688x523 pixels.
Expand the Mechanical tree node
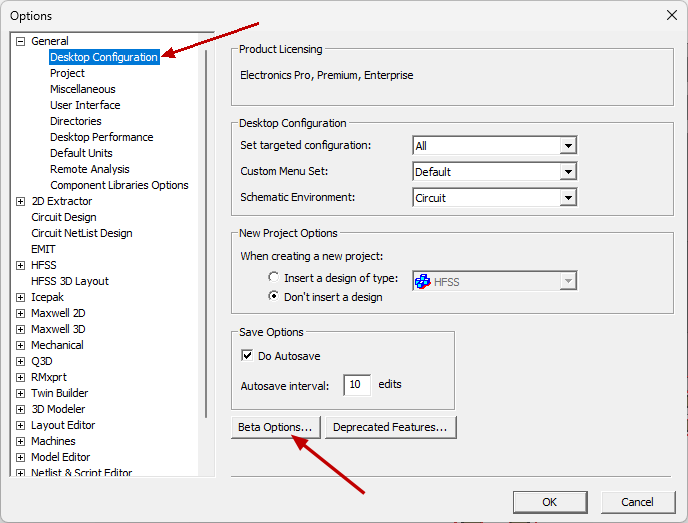pos(20,345)
